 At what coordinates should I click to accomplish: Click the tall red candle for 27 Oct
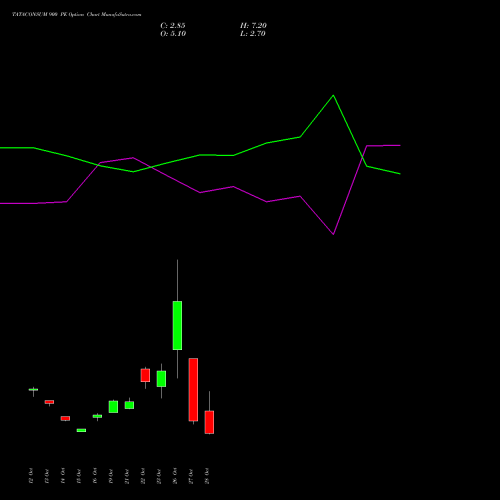(x=193, y=390)
